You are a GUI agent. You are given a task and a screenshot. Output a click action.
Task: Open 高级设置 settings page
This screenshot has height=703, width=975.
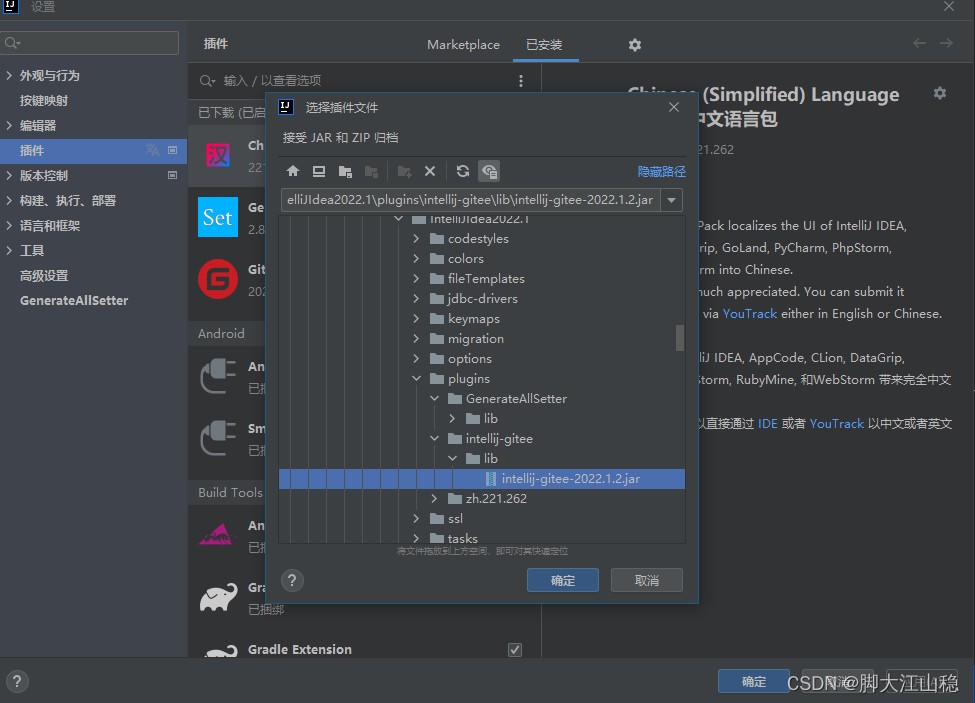[x=44, y=275]
